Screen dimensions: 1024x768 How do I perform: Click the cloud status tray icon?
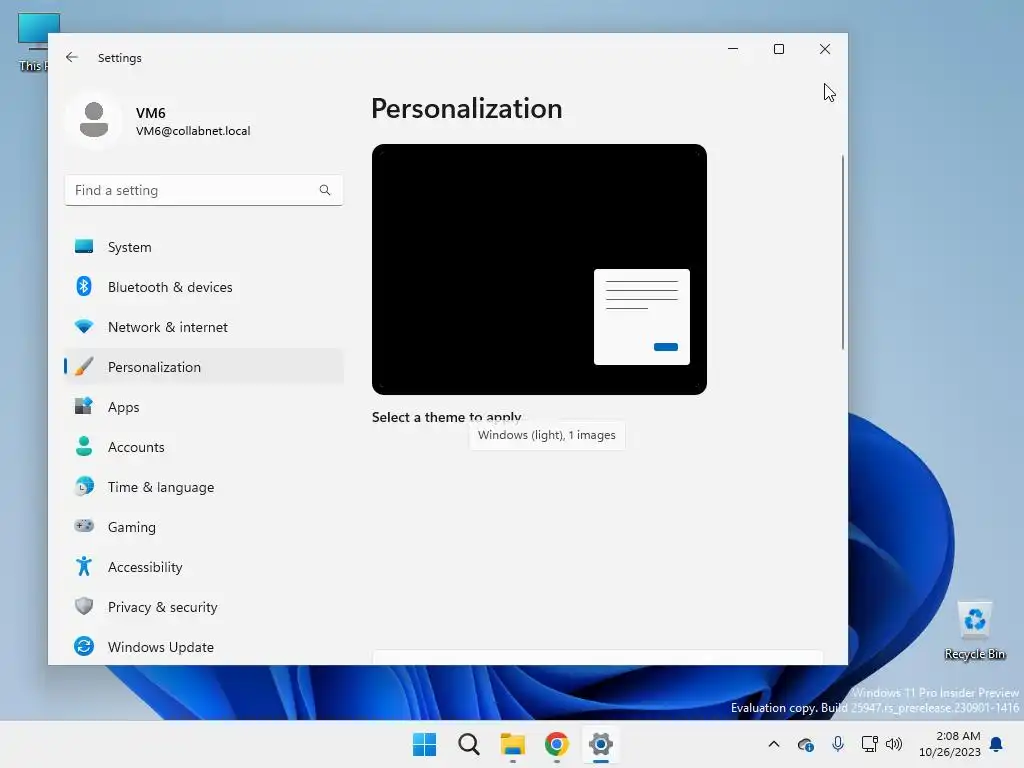pyautogui.click(x=805, y=744)
